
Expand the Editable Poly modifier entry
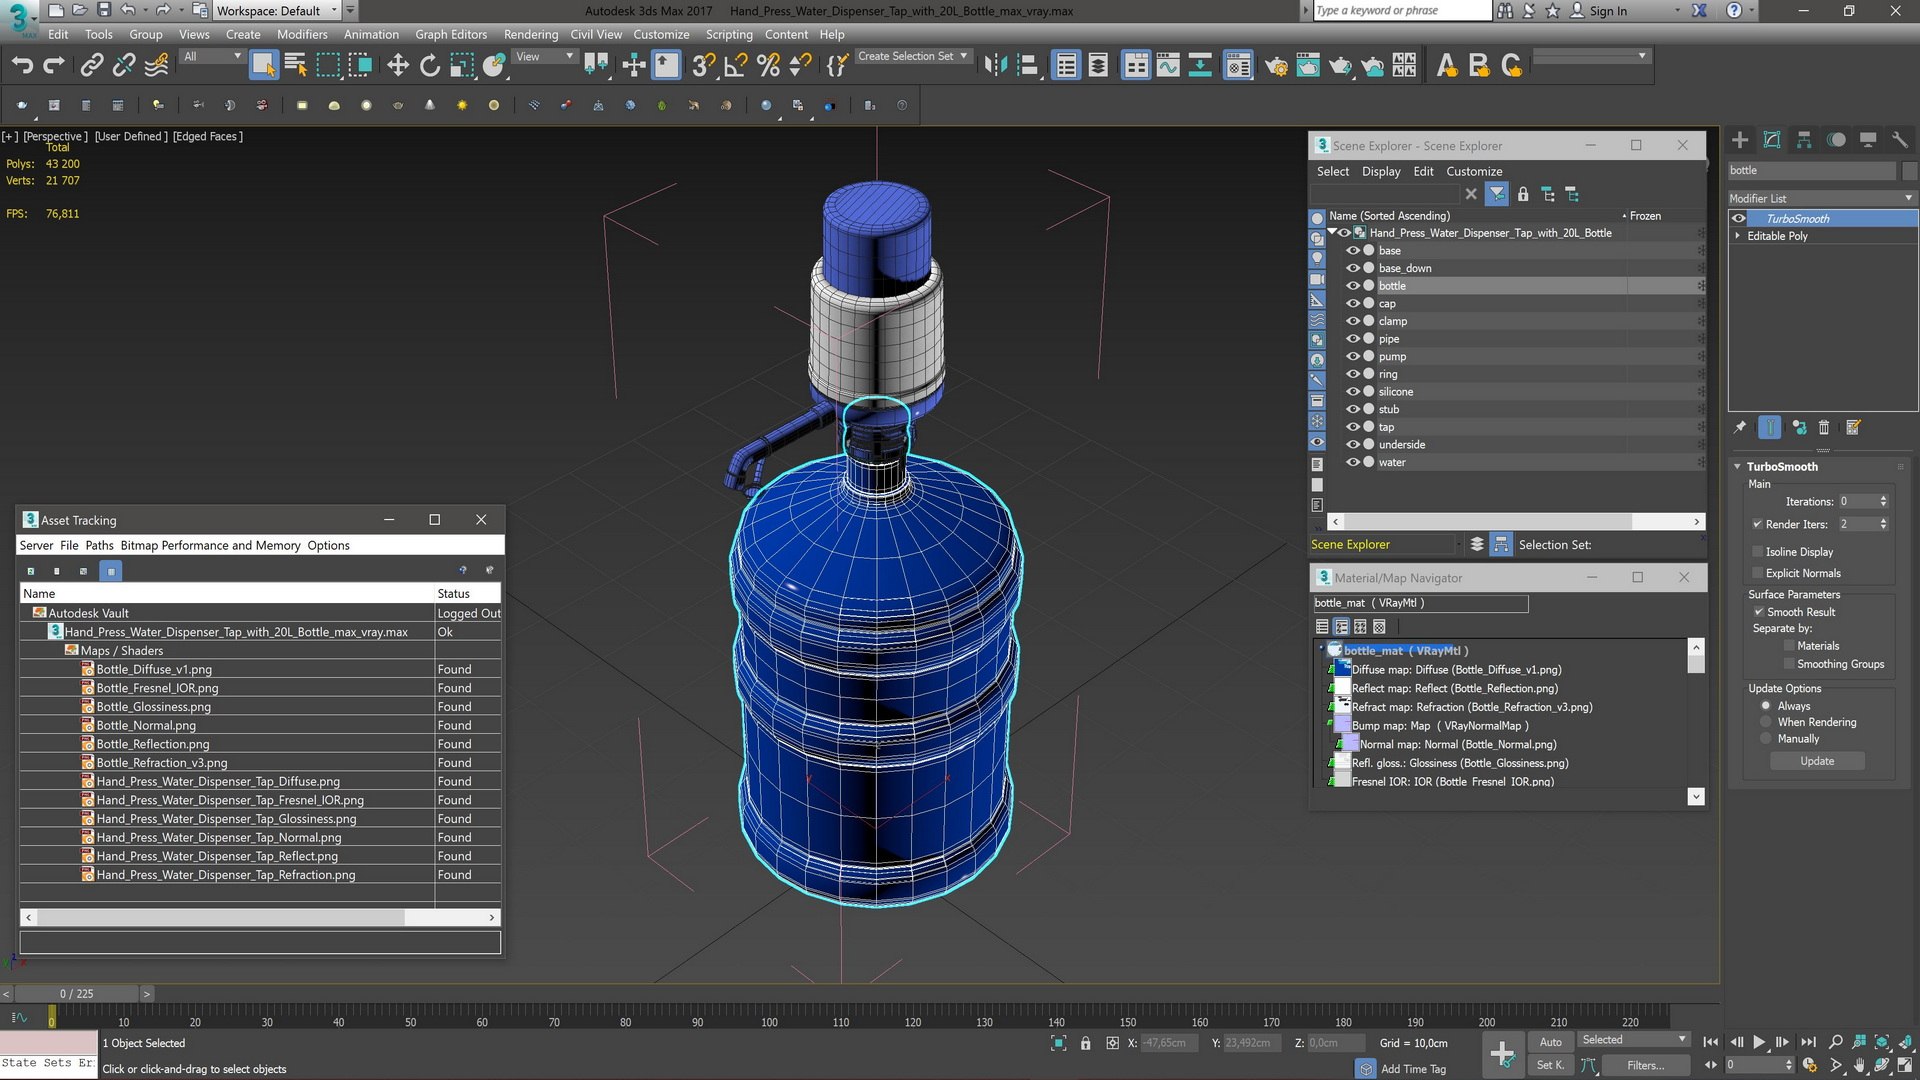click(x=1738, y=236)
